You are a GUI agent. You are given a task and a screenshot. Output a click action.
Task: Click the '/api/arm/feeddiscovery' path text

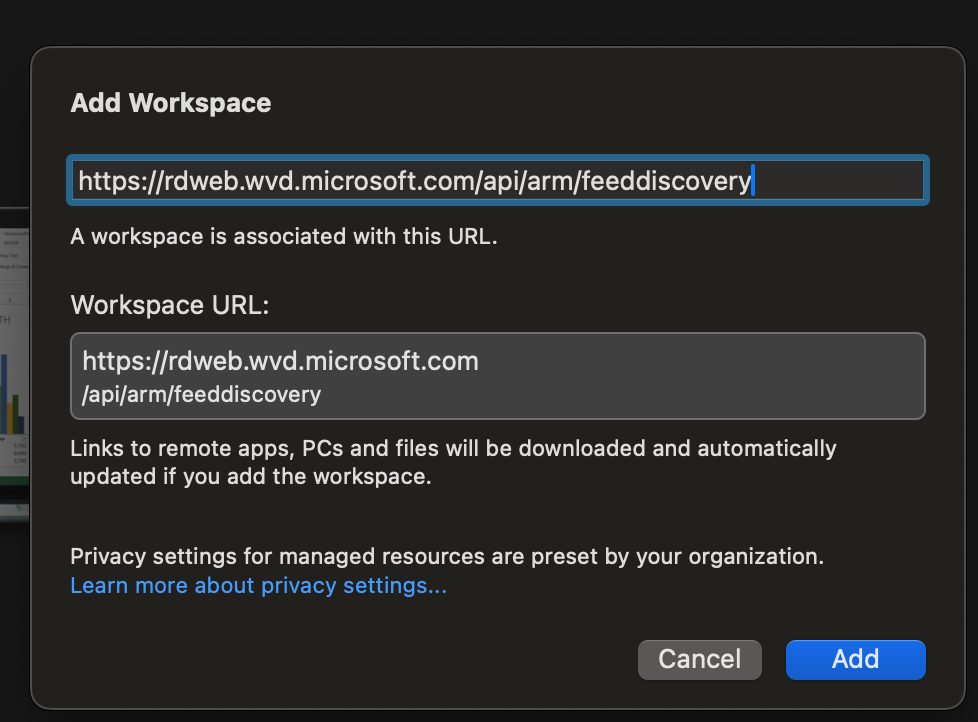(x=201, y=395)
